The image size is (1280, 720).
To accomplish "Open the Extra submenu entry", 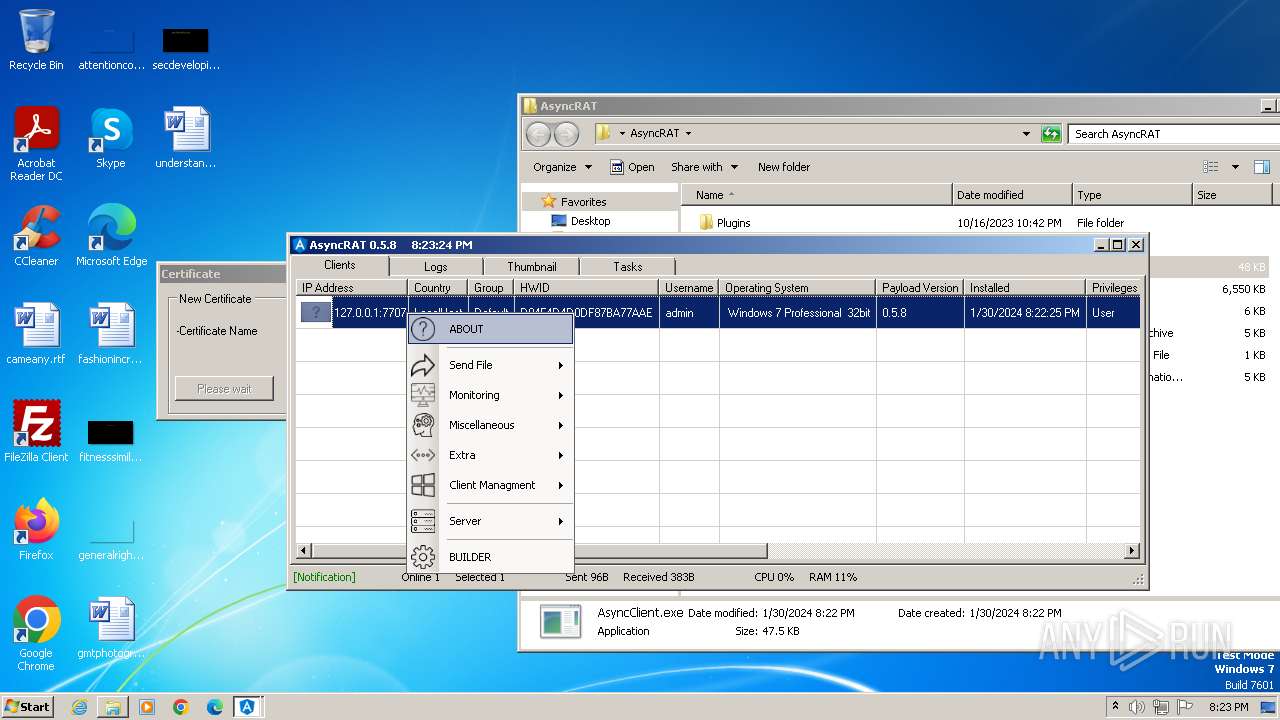I will [490, 455].
